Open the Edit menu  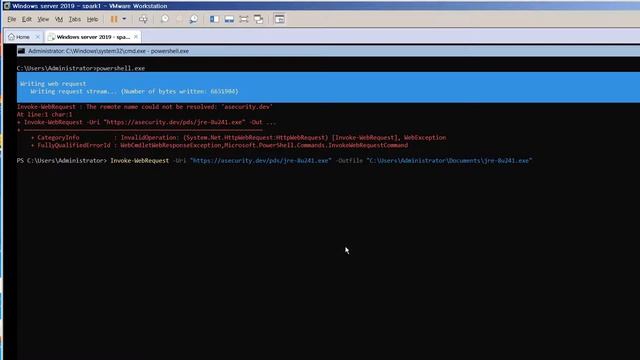27,19
